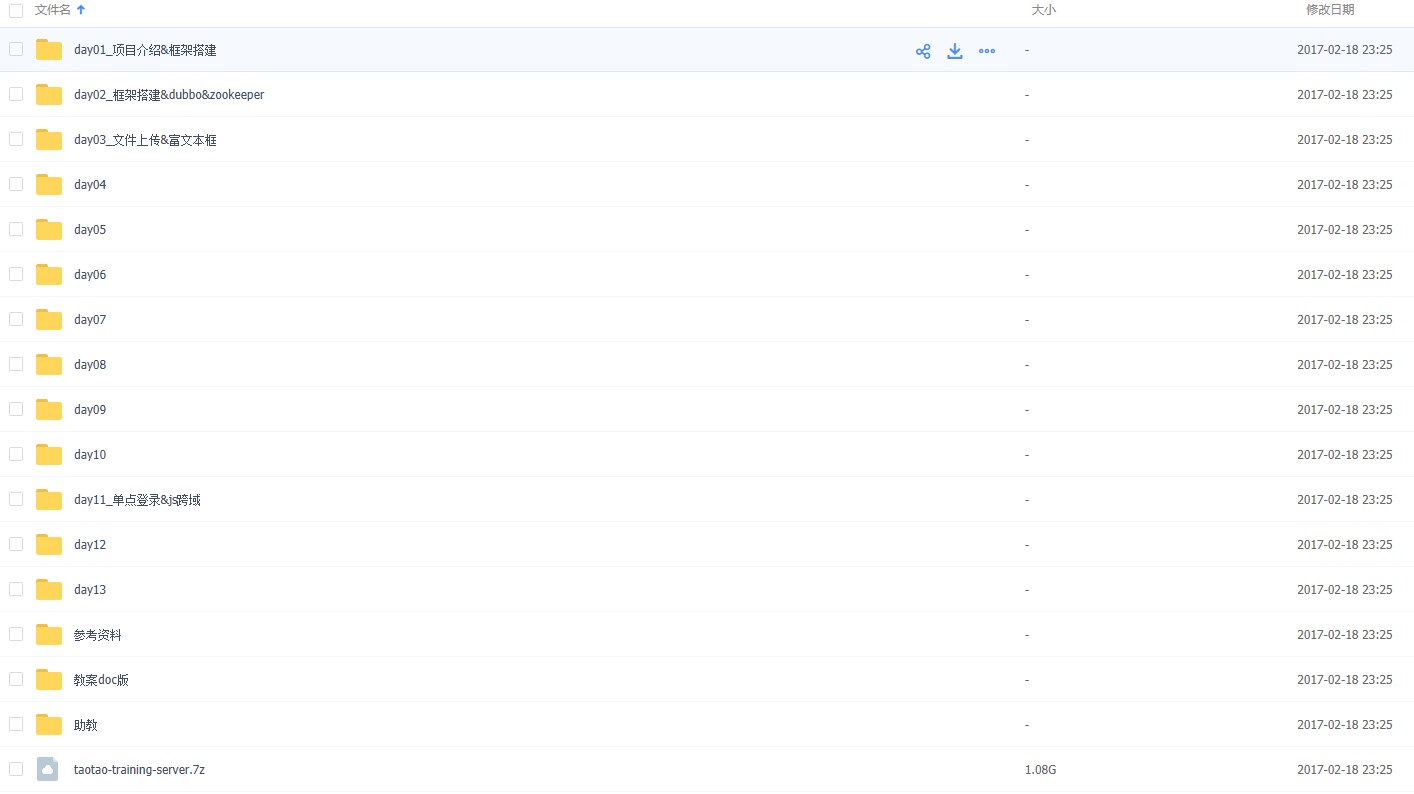Click the day03_文件上传&富文本框 folder icon
Screen dimensions: 1414x794
pos(49,140)
